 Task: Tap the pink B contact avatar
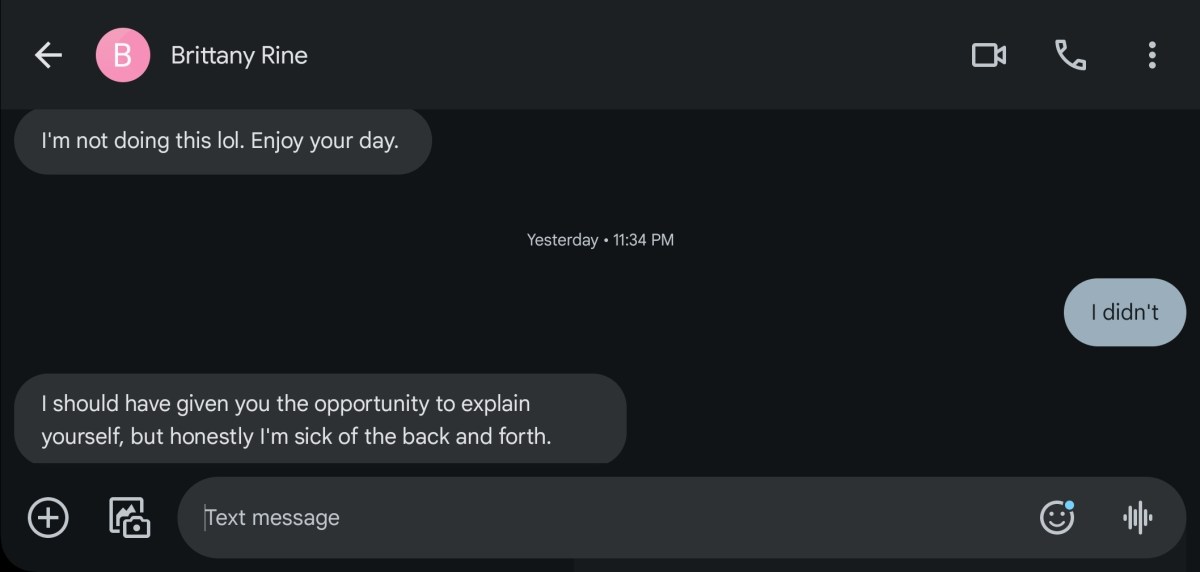pos(122,55)
